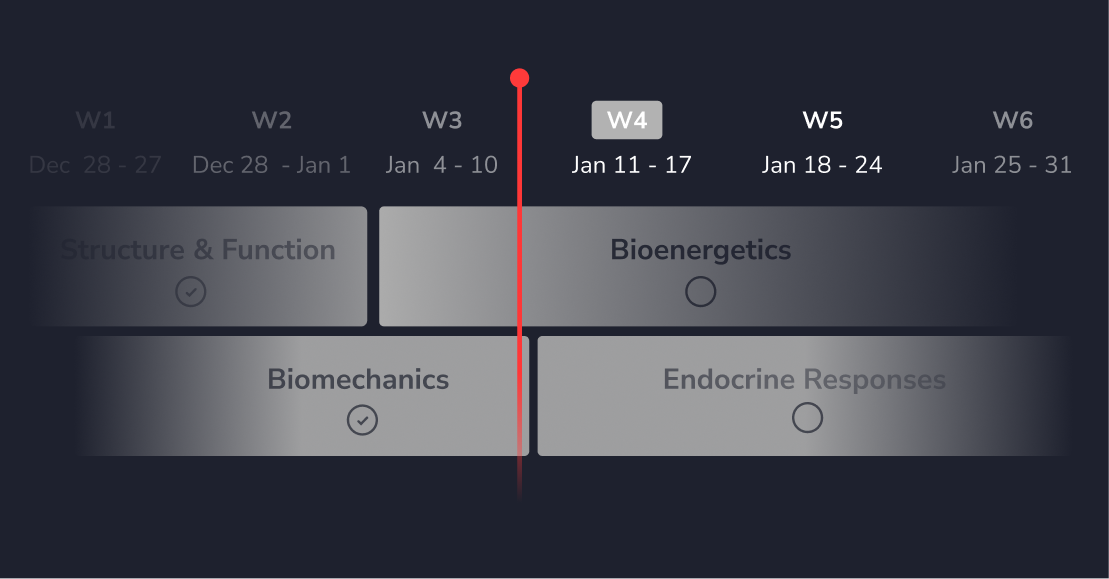Click the Structure & Function completed checkmark icon
This screenshot has height=579, width=1109.
(190, 292)
